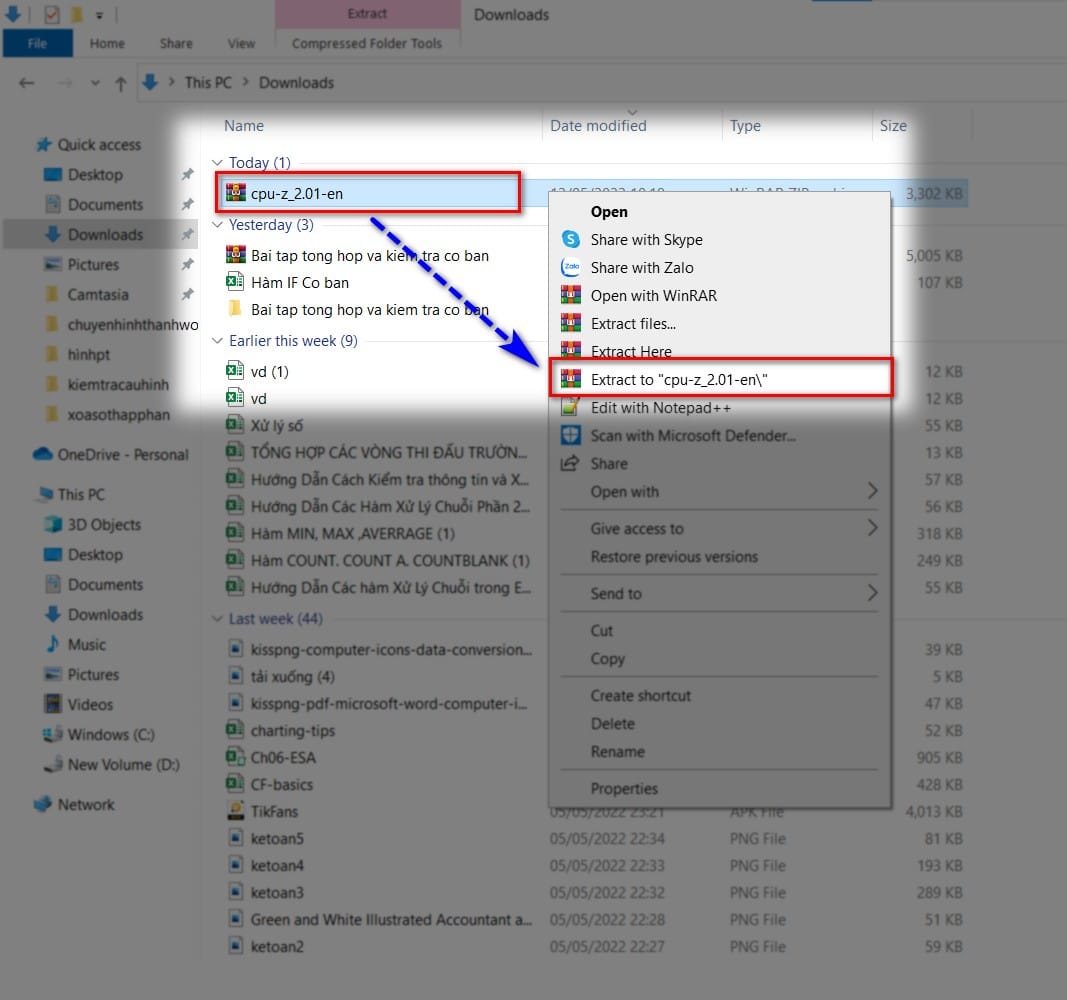This screenshot has width=1067, height=1000.
Task: Open Camtasia folder in Quick access
Action: (x=97, y=295)
